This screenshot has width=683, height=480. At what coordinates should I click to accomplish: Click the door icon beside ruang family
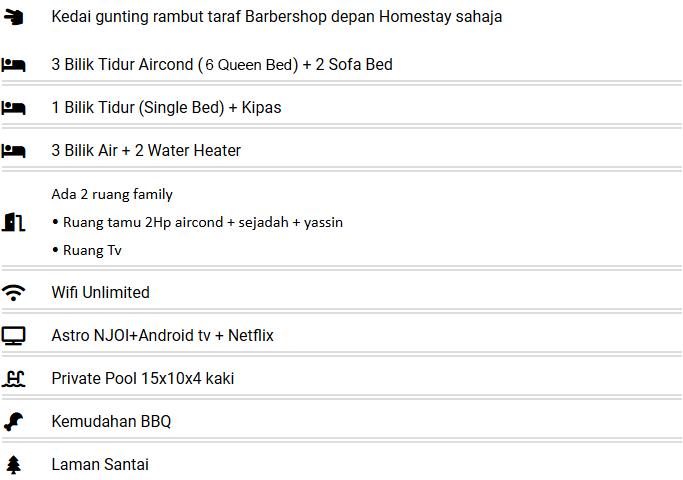click(13, 221)
